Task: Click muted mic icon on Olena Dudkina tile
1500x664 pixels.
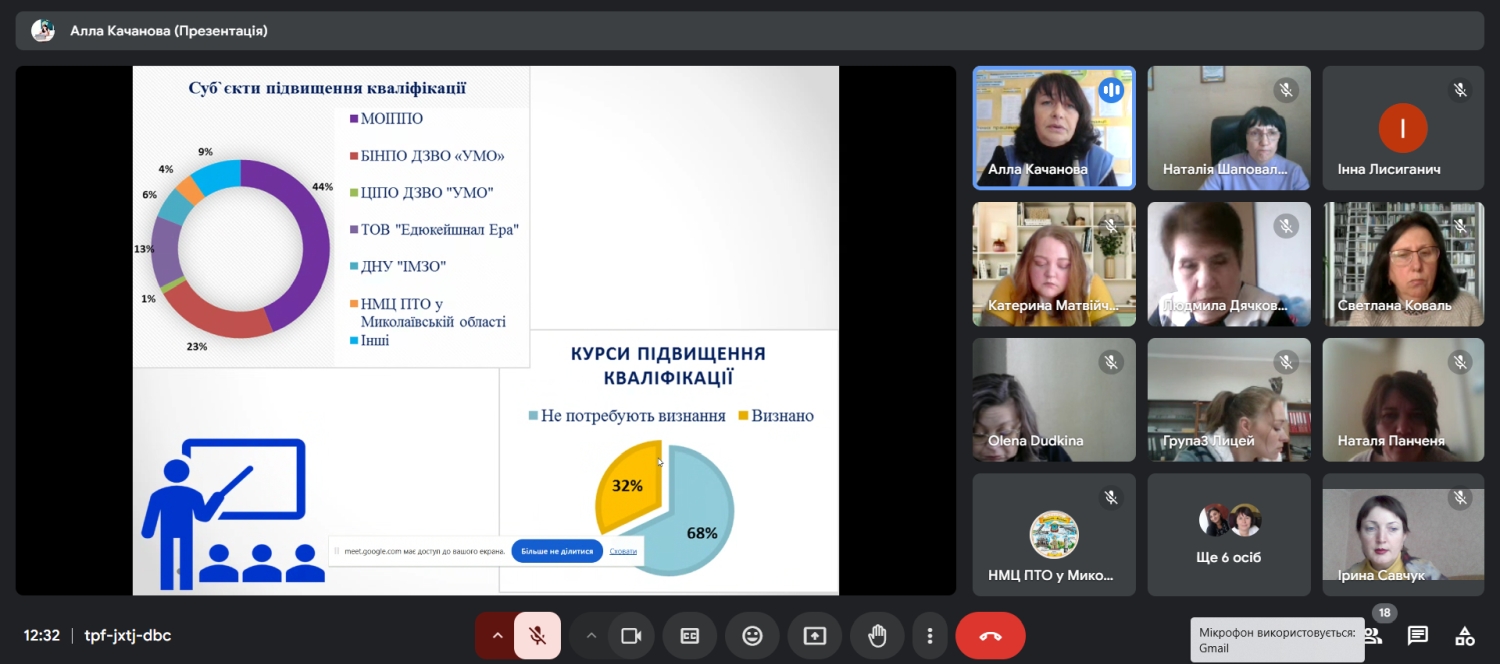Action: tap(1111, 362)
